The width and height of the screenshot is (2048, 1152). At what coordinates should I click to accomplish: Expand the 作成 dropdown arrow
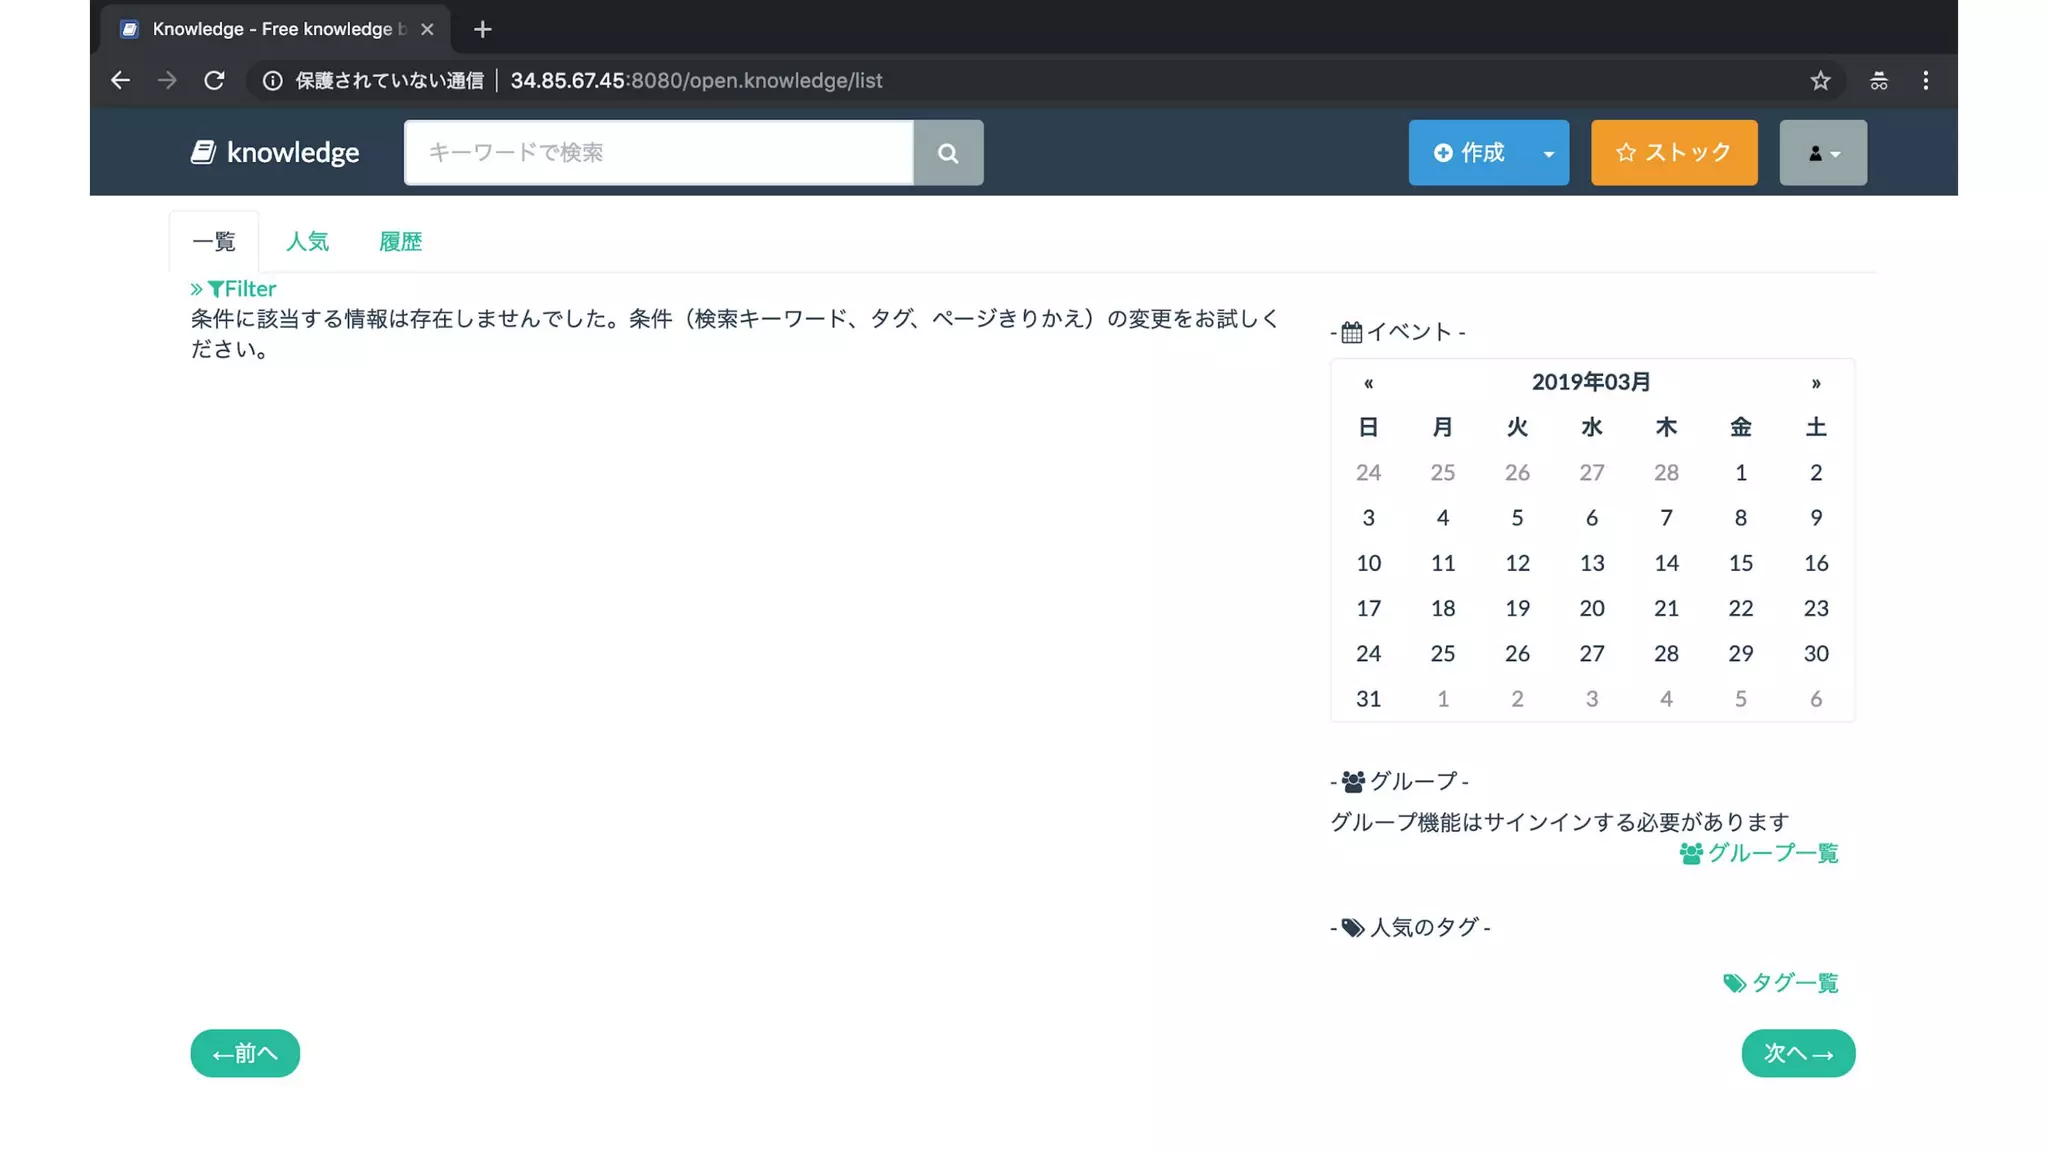tap(1548, 153)
